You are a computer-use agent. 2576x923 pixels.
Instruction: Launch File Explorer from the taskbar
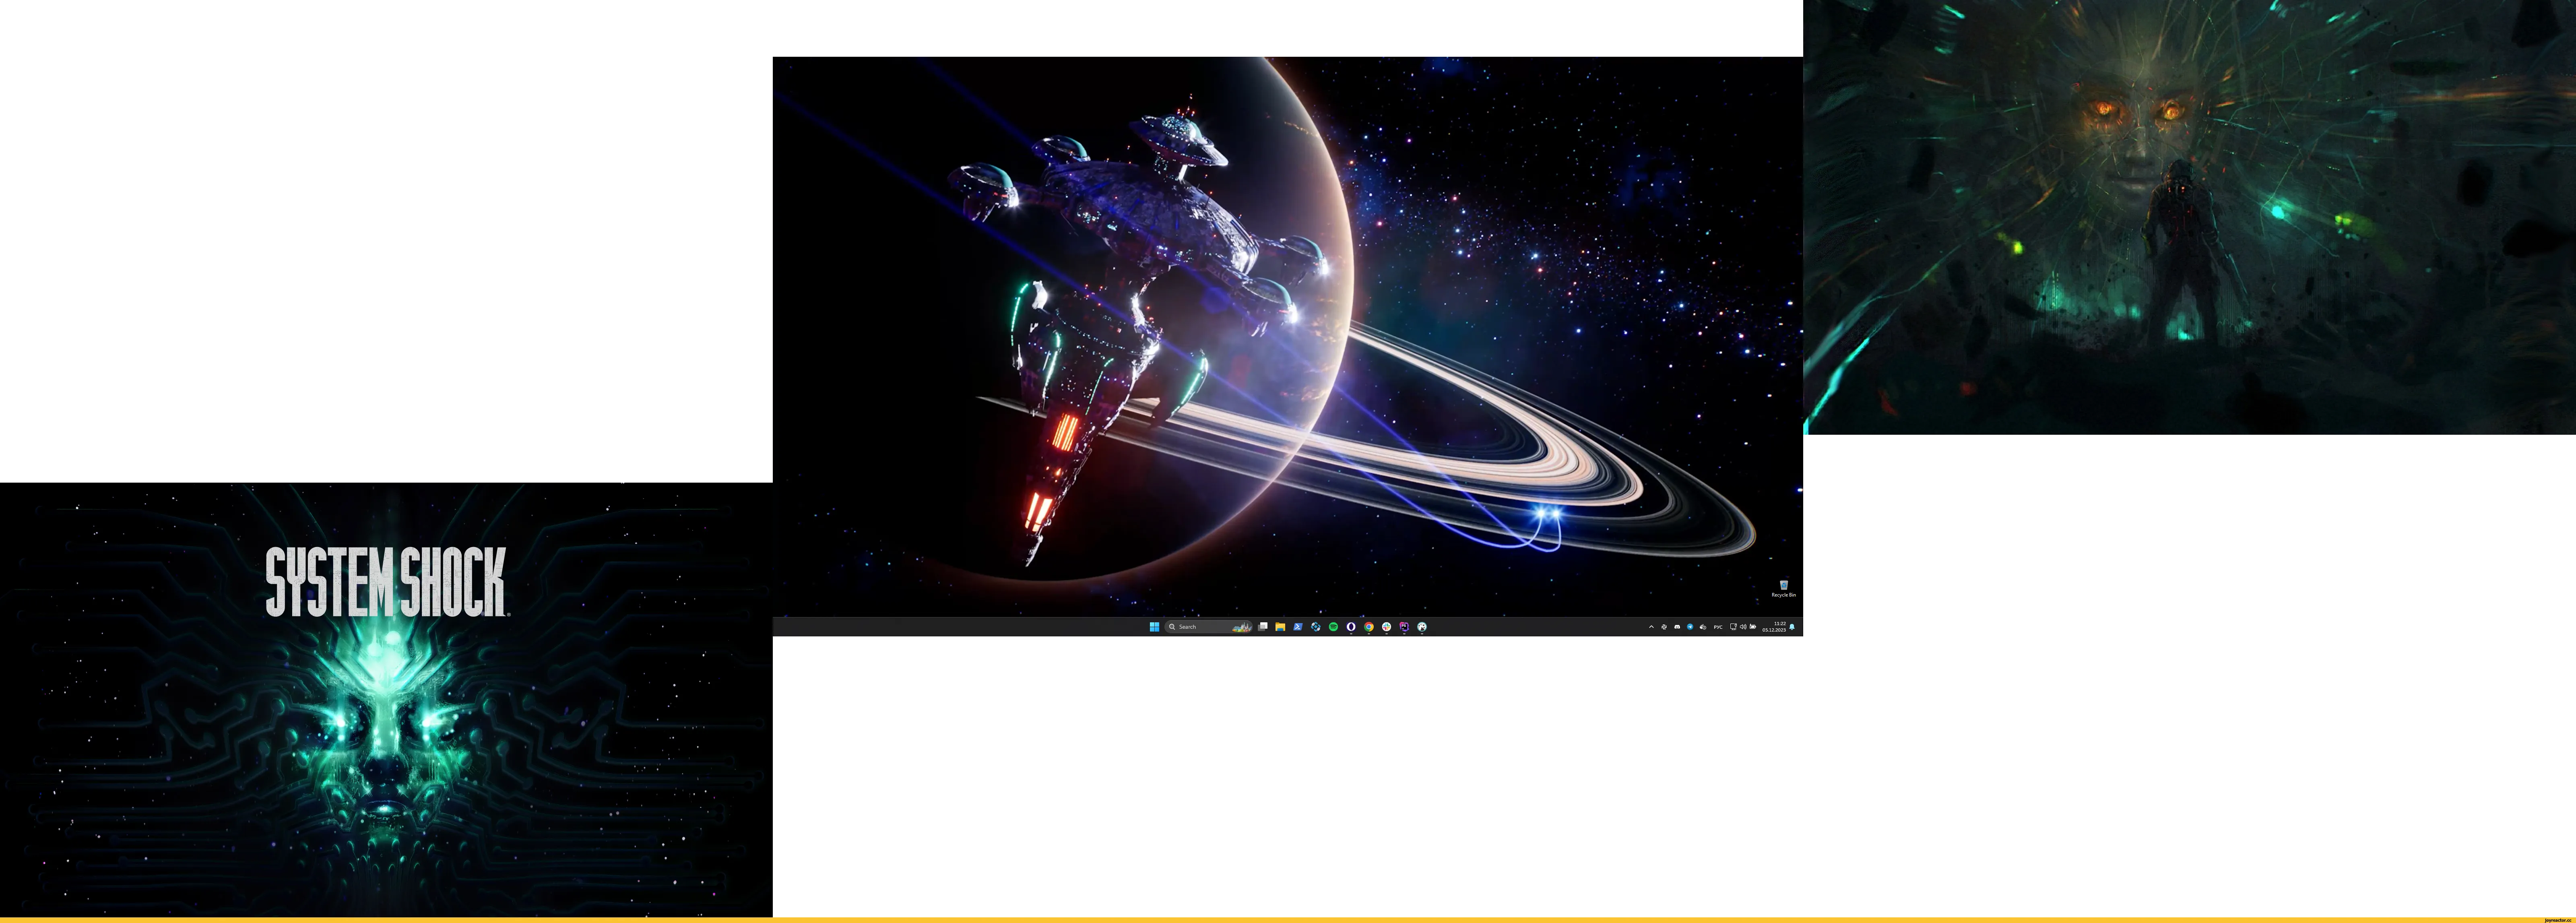tap(1281, 627)
